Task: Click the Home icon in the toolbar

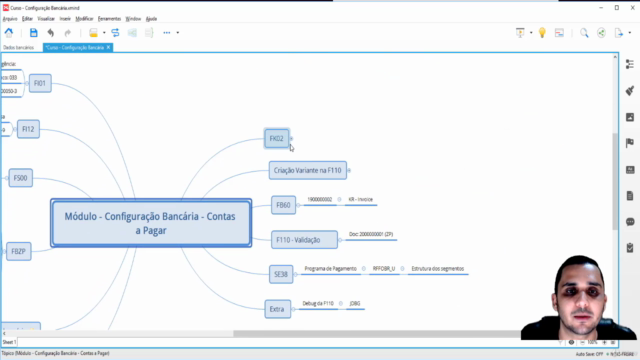Action: pos(9,33)
